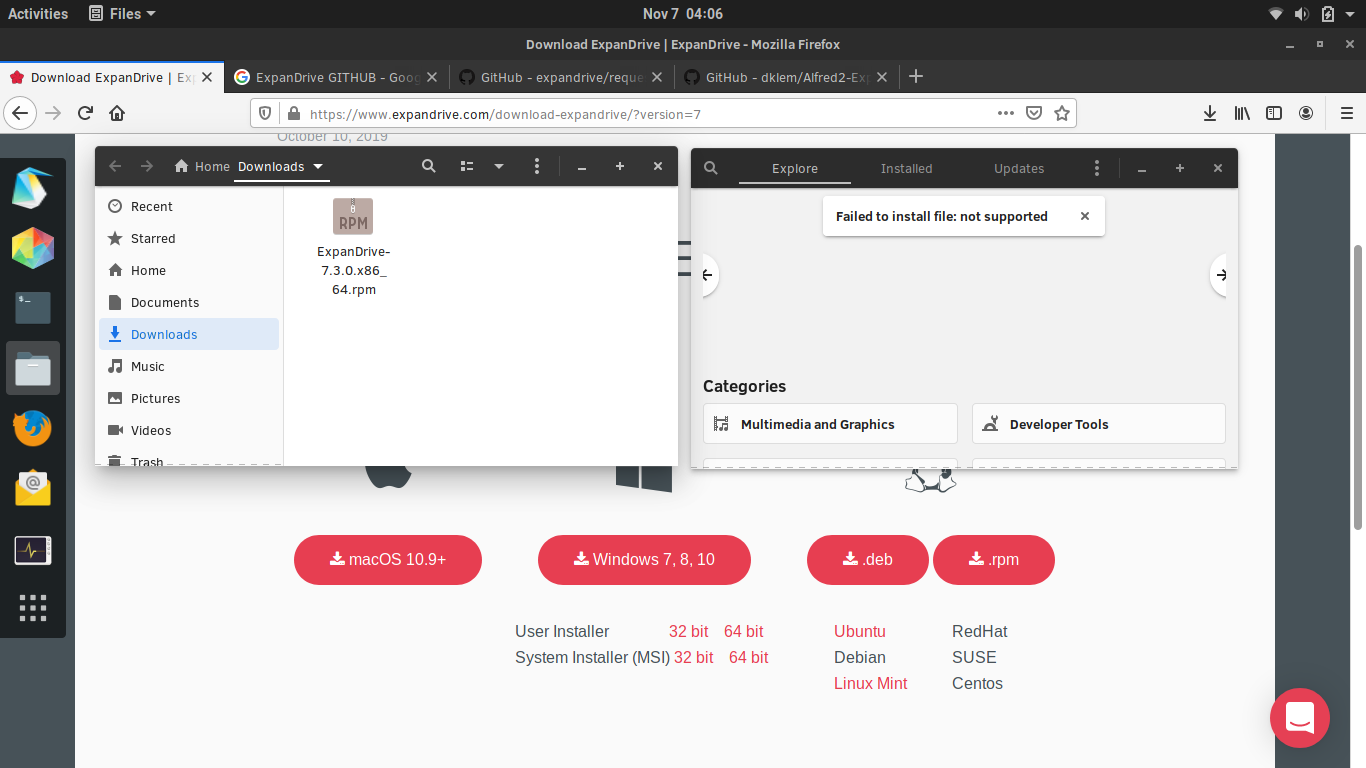Open search in the Files window

tap(429, 166)
